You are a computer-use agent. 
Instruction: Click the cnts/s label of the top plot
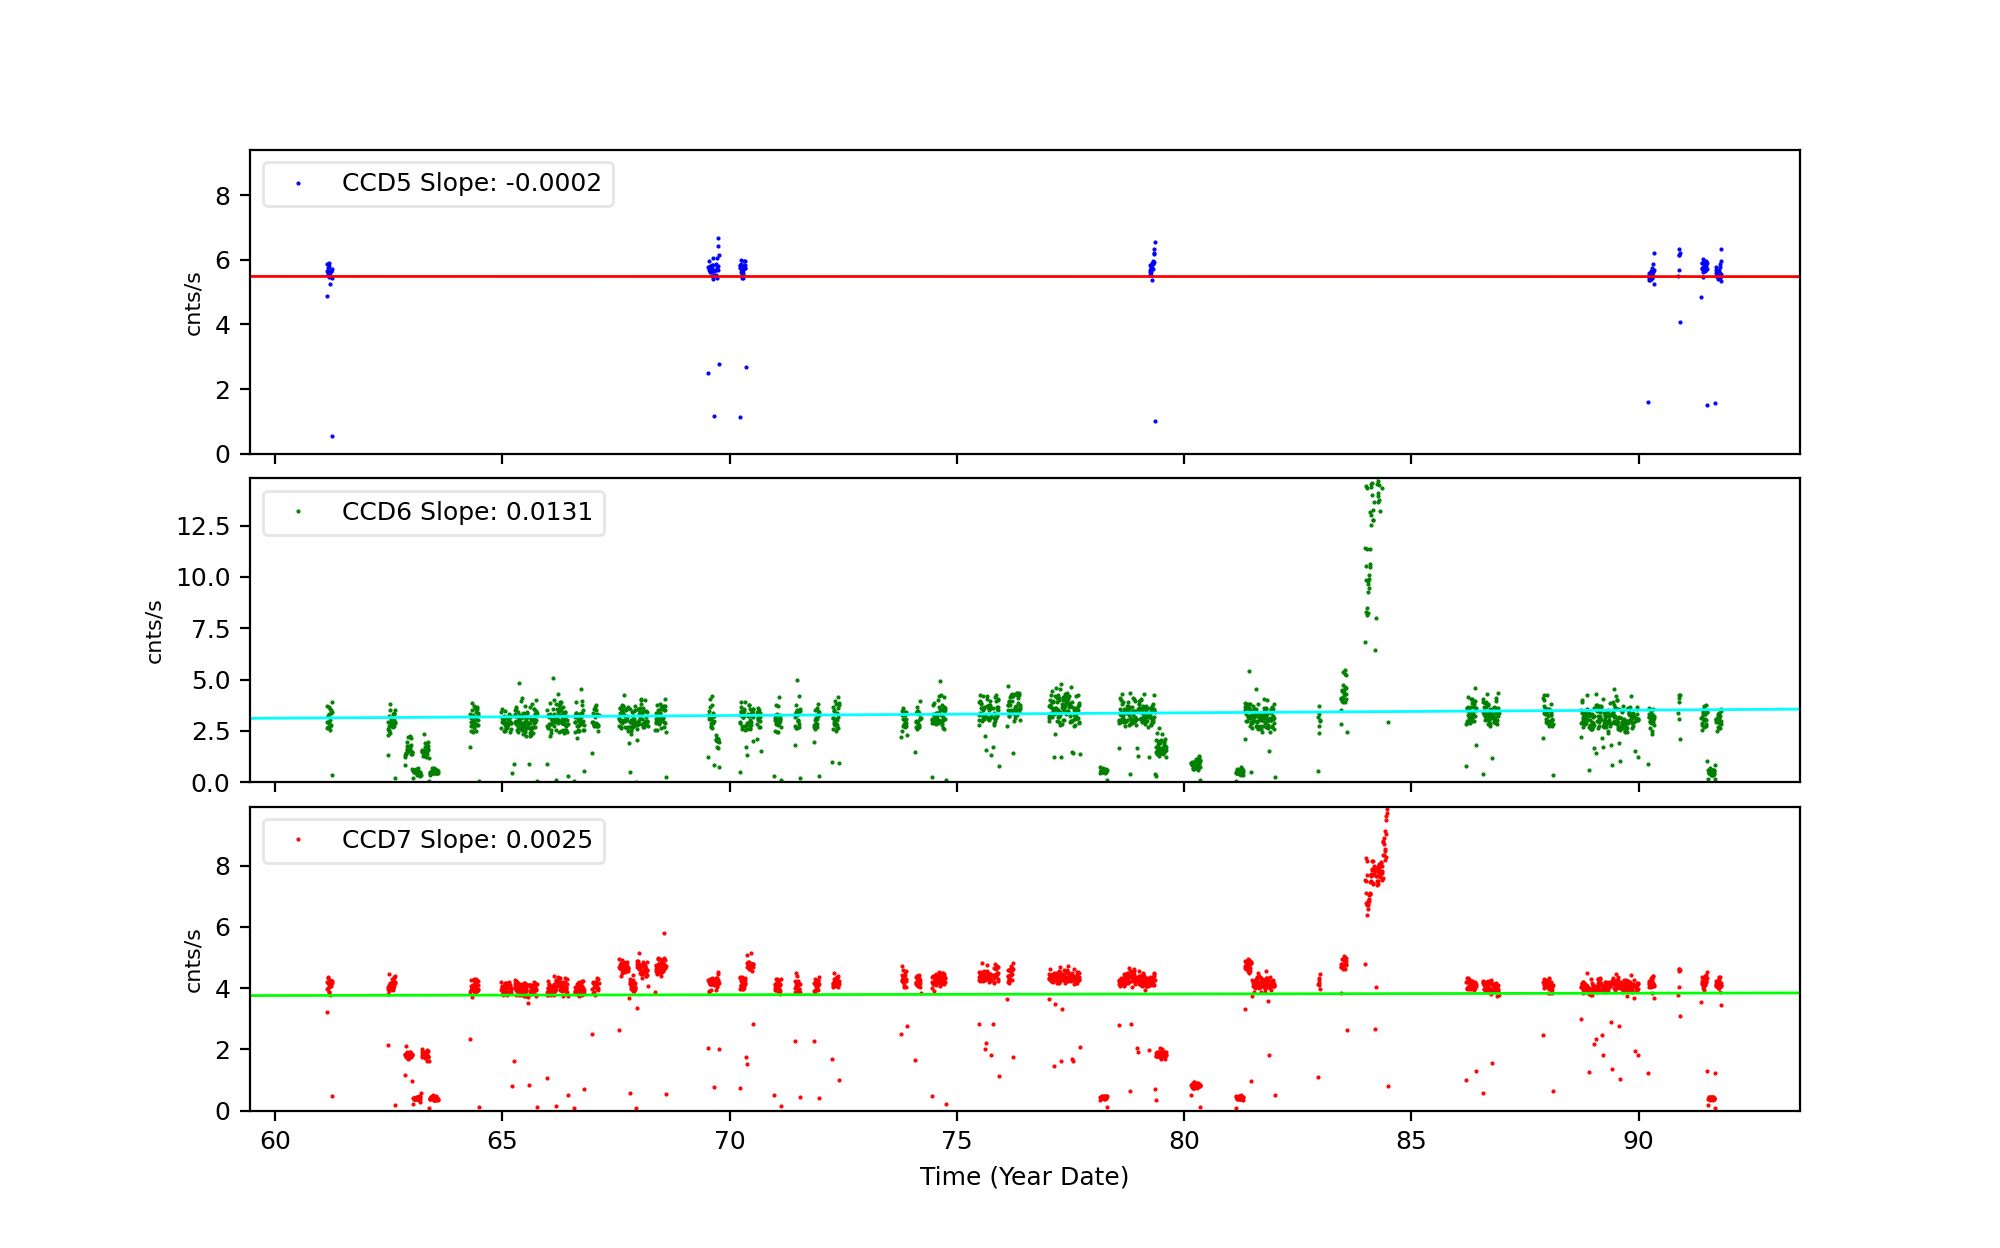pyautogui.click(x=194, y=304)
